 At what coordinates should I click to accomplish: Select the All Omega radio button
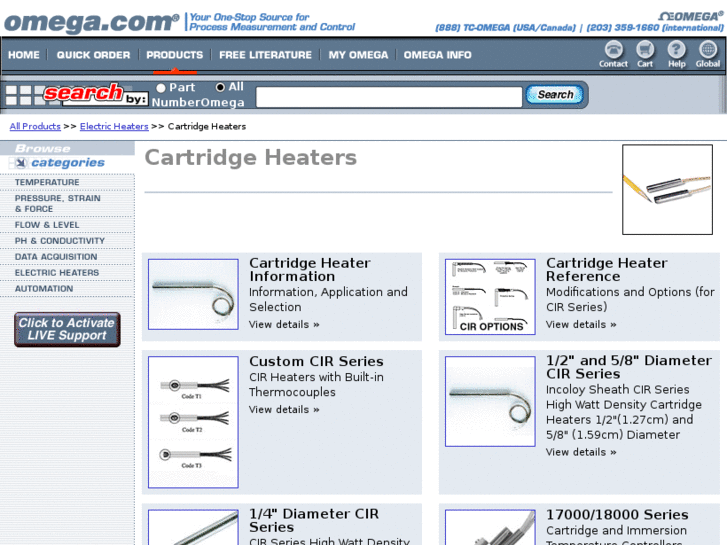220,87
